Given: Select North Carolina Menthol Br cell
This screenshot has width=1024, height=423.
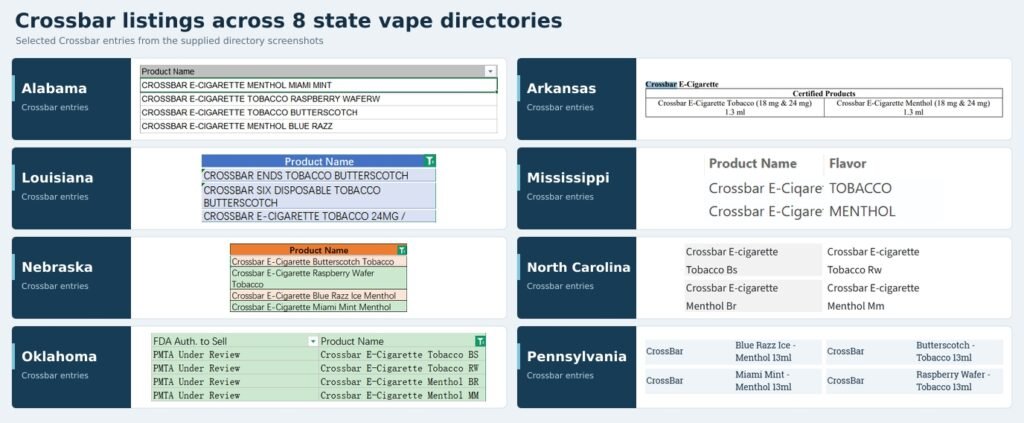Looking at the screenshot, I should (753, 296).
